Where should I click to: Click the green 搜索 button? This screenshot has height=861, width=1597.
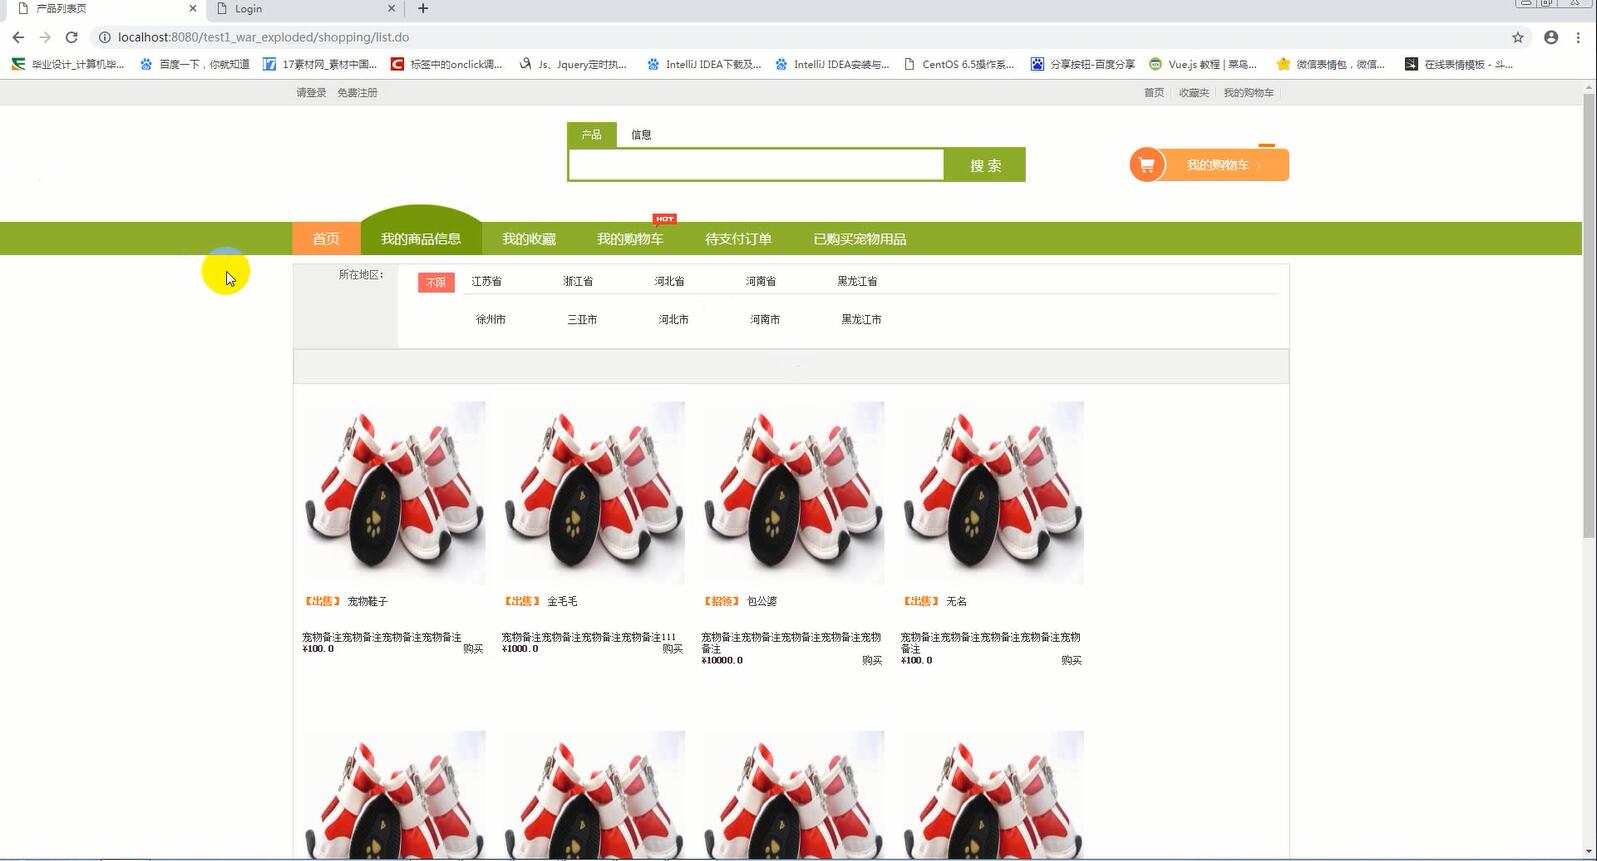pos(985,165)
